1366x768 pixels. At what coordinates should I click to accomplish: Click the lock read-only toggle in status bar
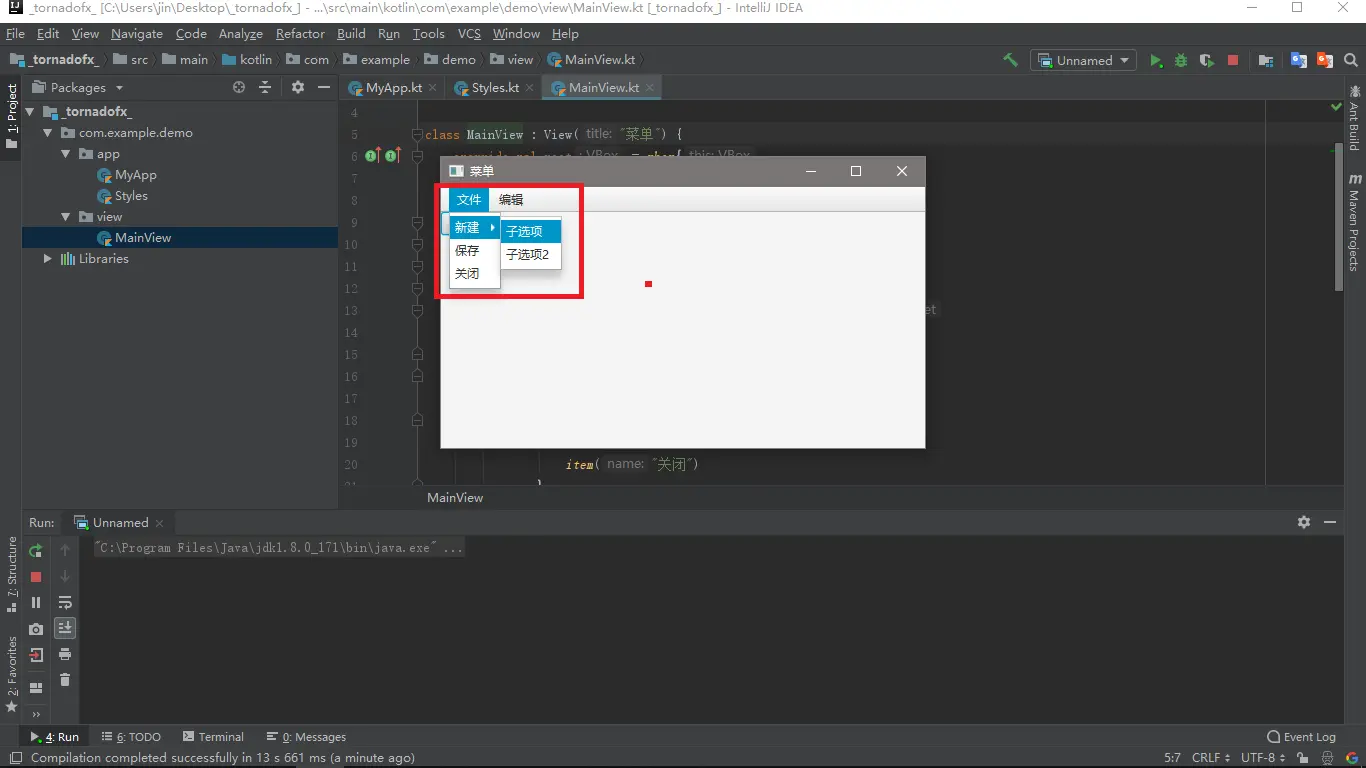pyautogui.click(x=1303, y=758)
